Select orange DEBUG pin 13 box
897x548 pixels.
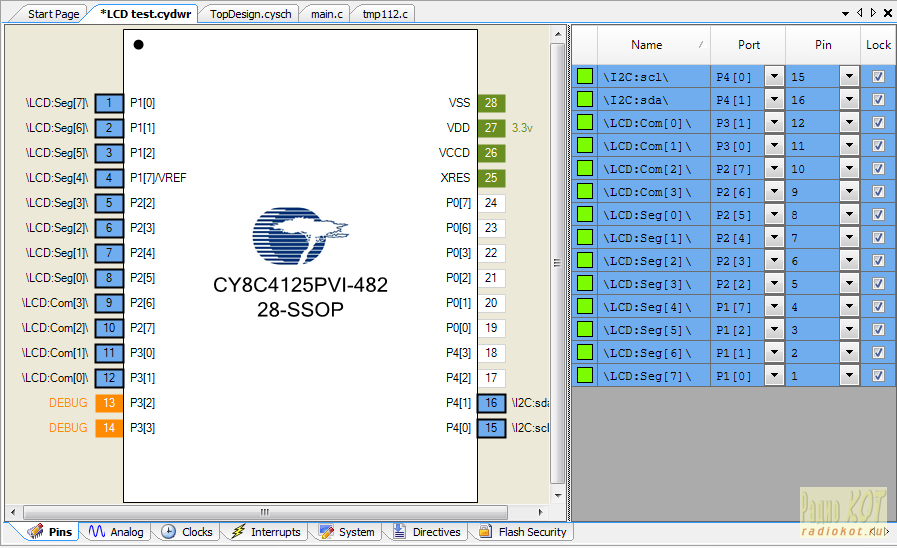(x=109, y=403)
